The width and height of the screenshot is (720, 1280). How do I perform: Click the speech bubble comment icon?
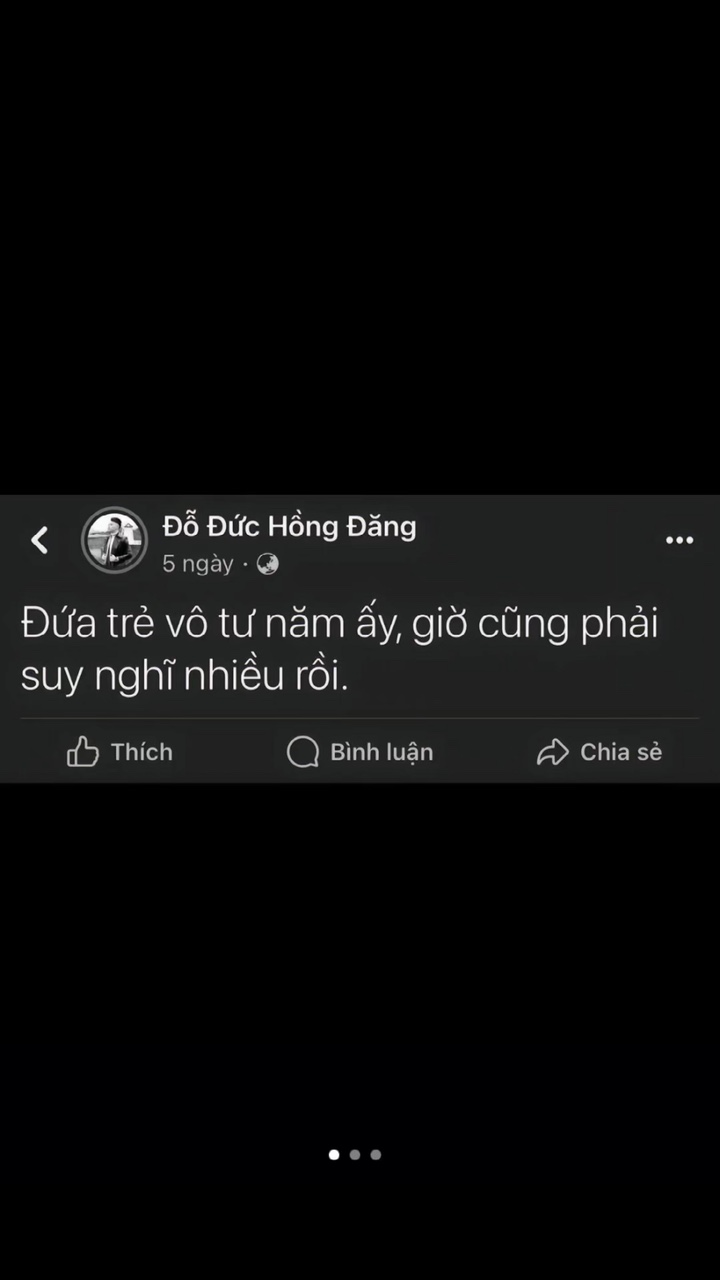(303, 752)
